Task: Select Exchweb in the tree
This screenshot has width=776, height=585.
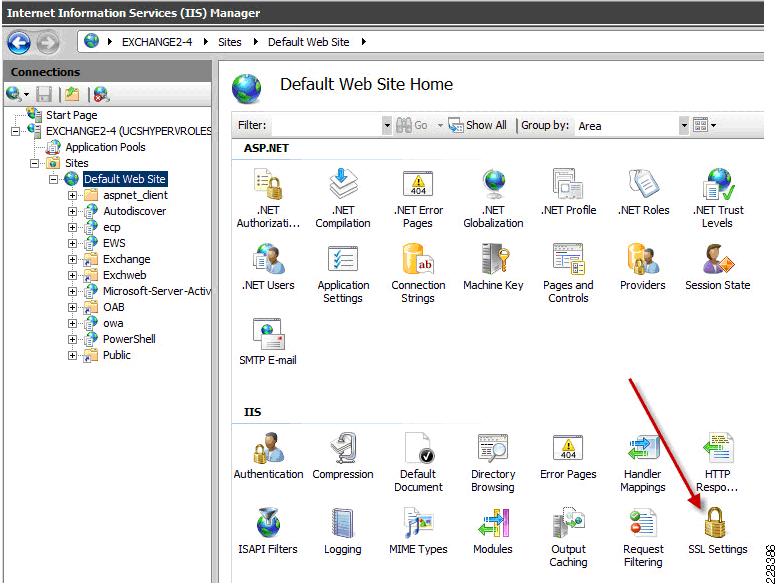Action: 124,275
